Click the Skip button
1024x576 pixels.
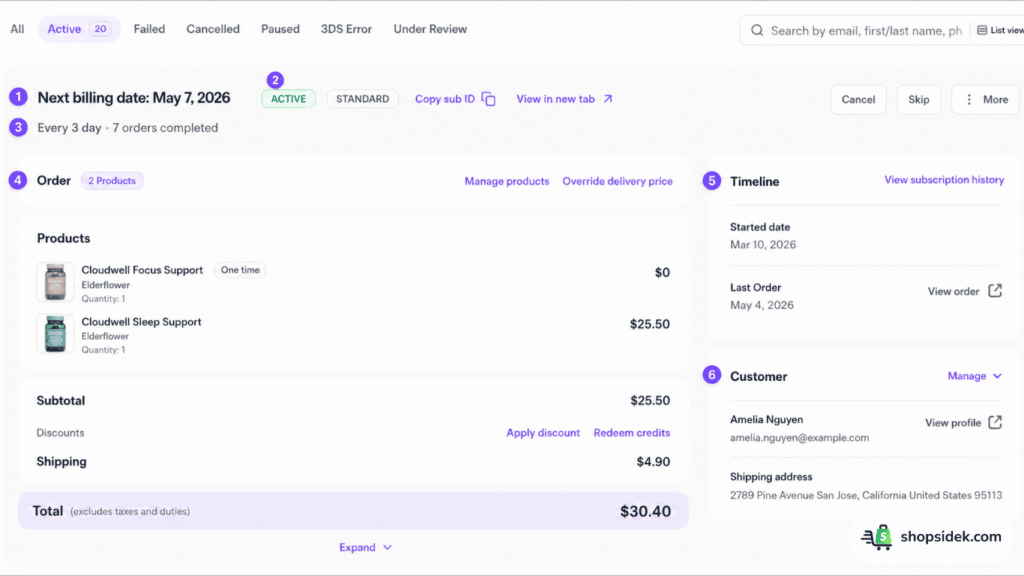918,99
